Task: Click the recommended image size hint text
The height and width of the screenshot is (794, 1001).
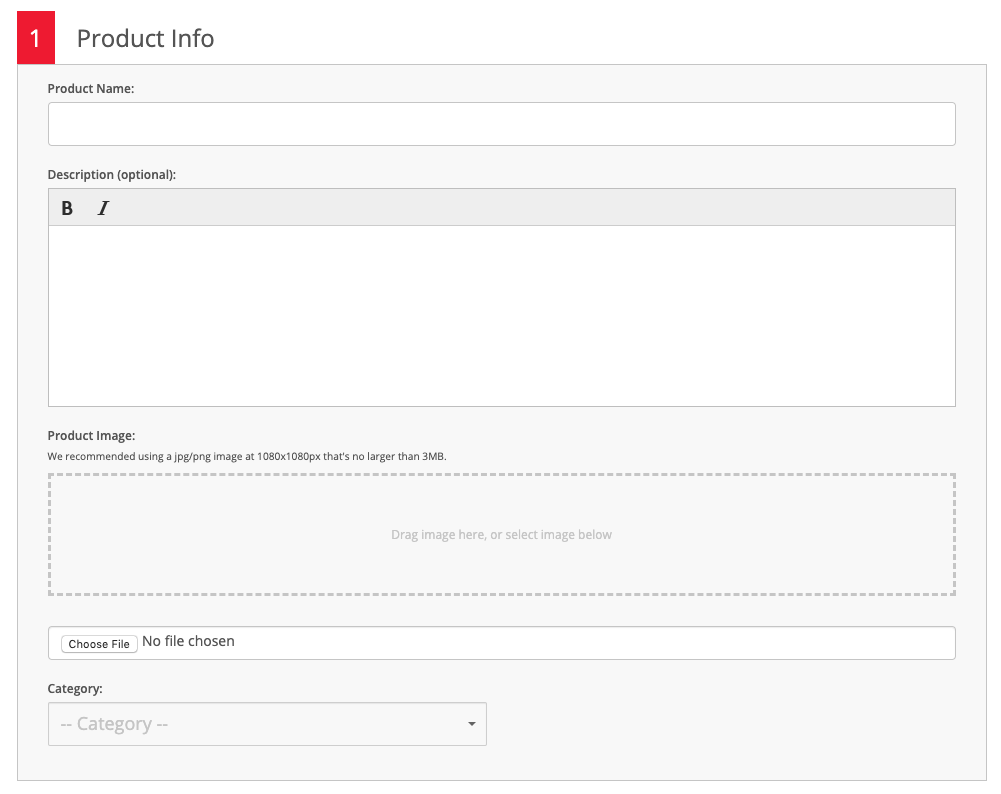Action: (x=247, y=456)
